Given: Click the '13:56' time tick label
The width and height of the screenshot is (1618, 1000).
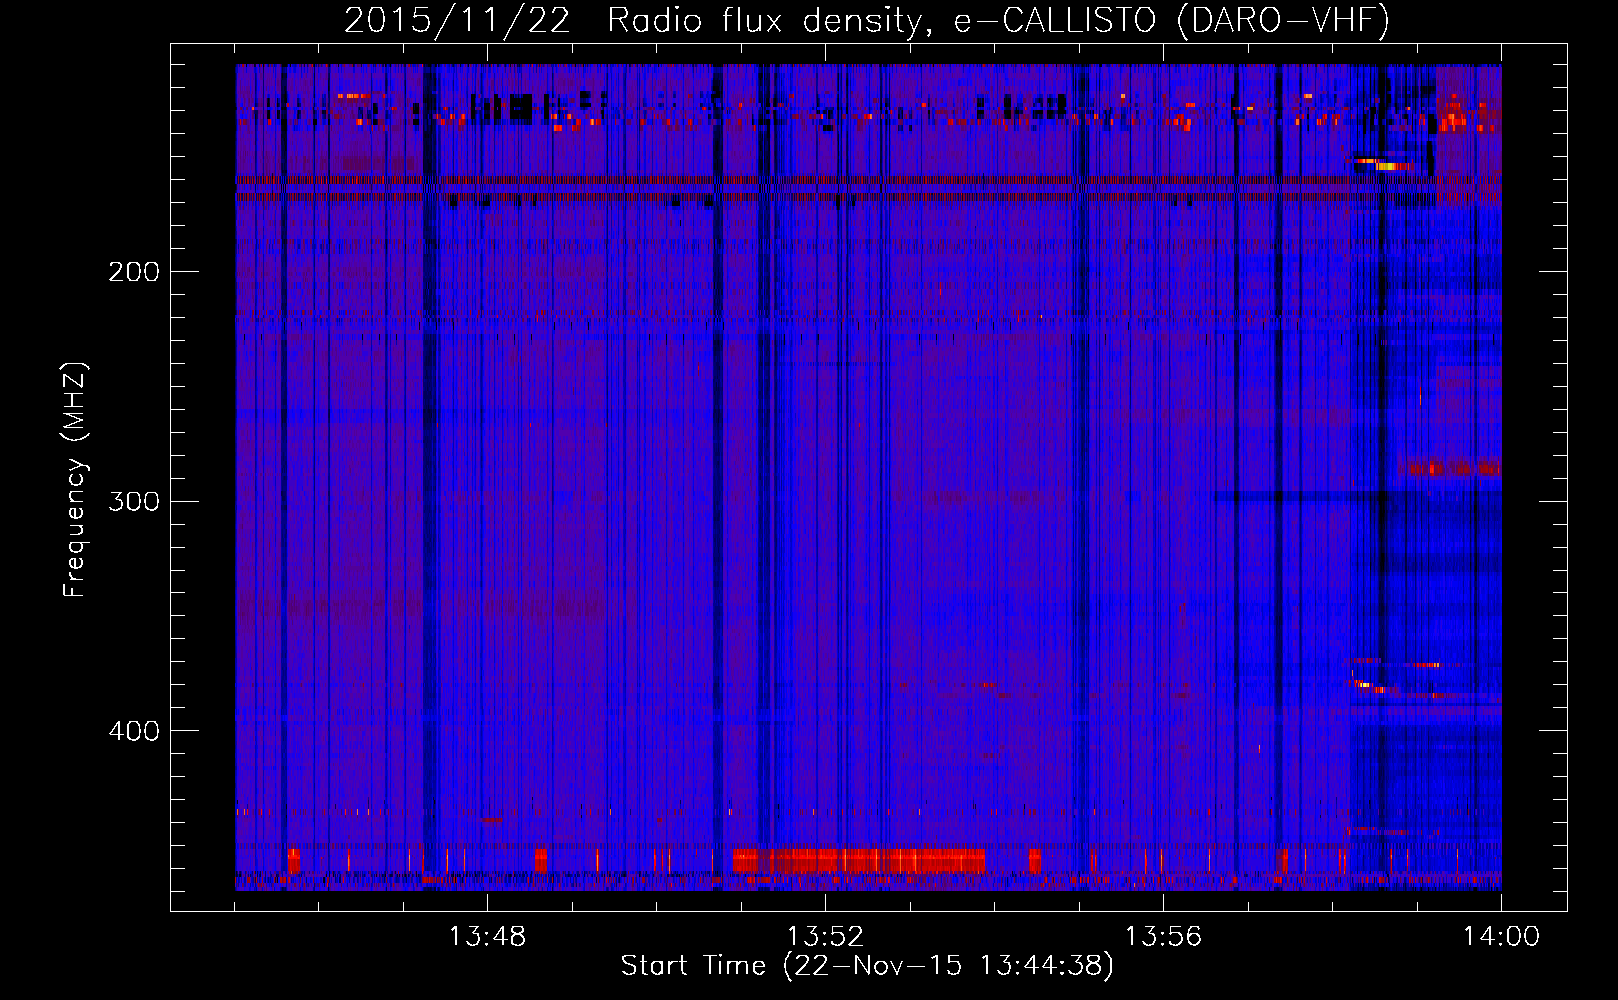Looking at the screenshot, I should [x=1163, y=937].
